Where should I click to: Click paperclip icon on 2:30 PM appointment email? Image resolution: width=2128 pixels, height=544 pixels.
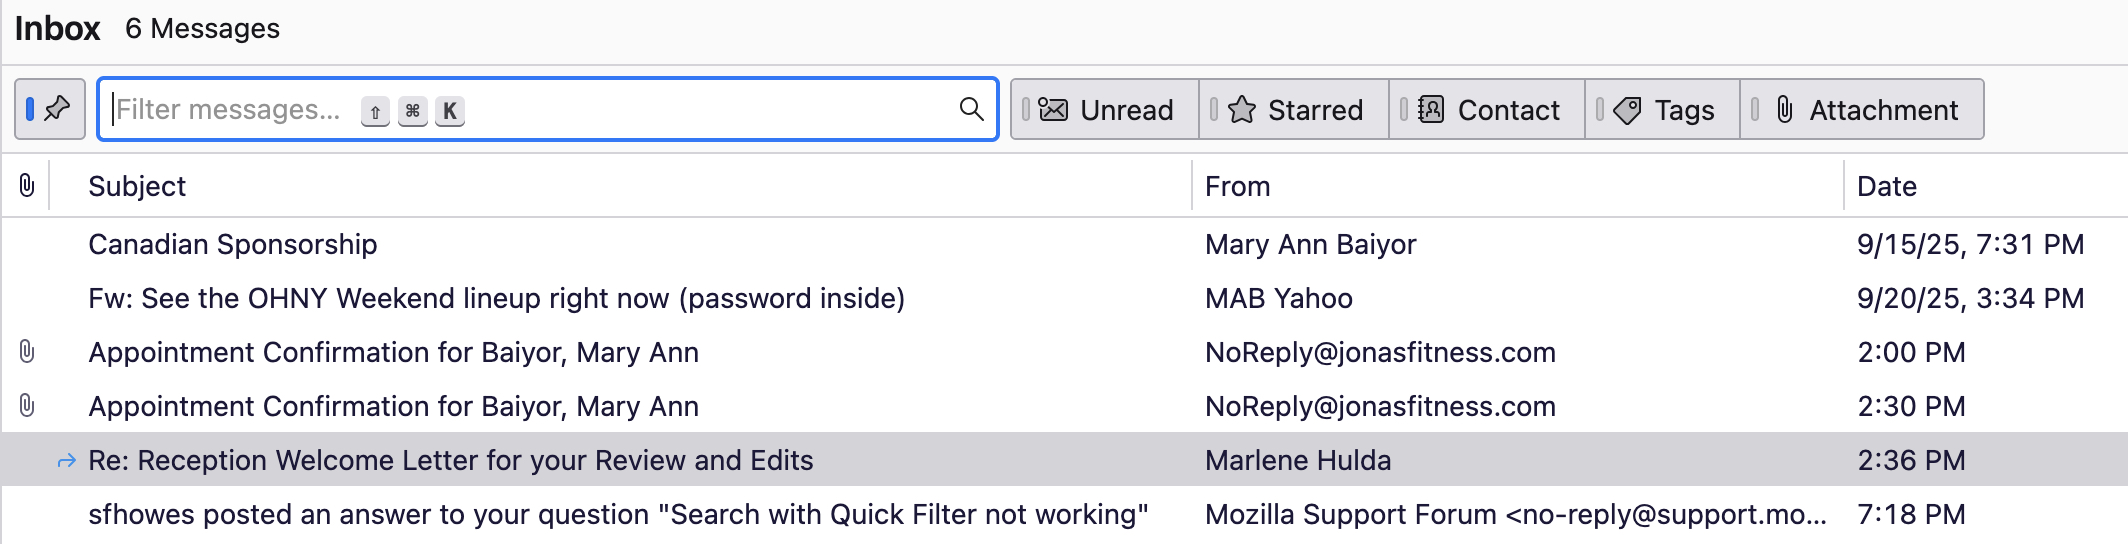click(27, 406)
